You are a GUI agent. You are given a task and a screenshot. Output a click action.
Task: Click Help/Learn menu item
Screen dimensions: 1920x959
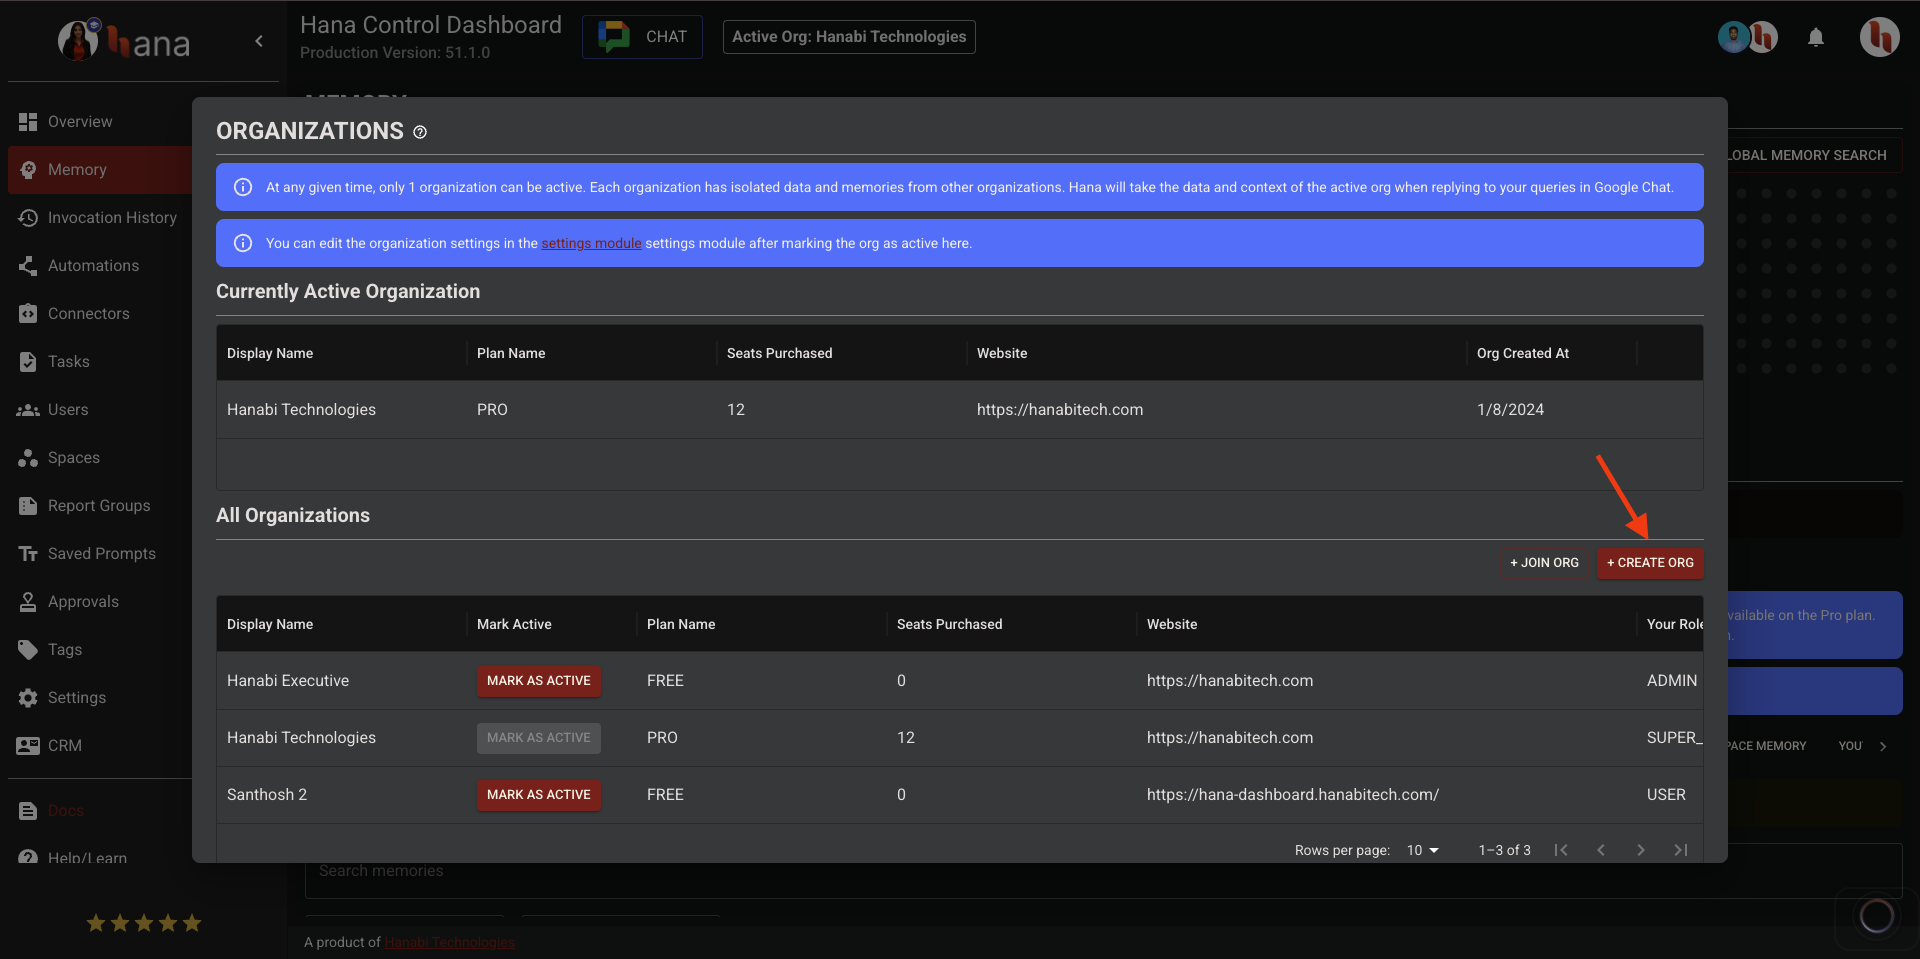click(87, 858)
